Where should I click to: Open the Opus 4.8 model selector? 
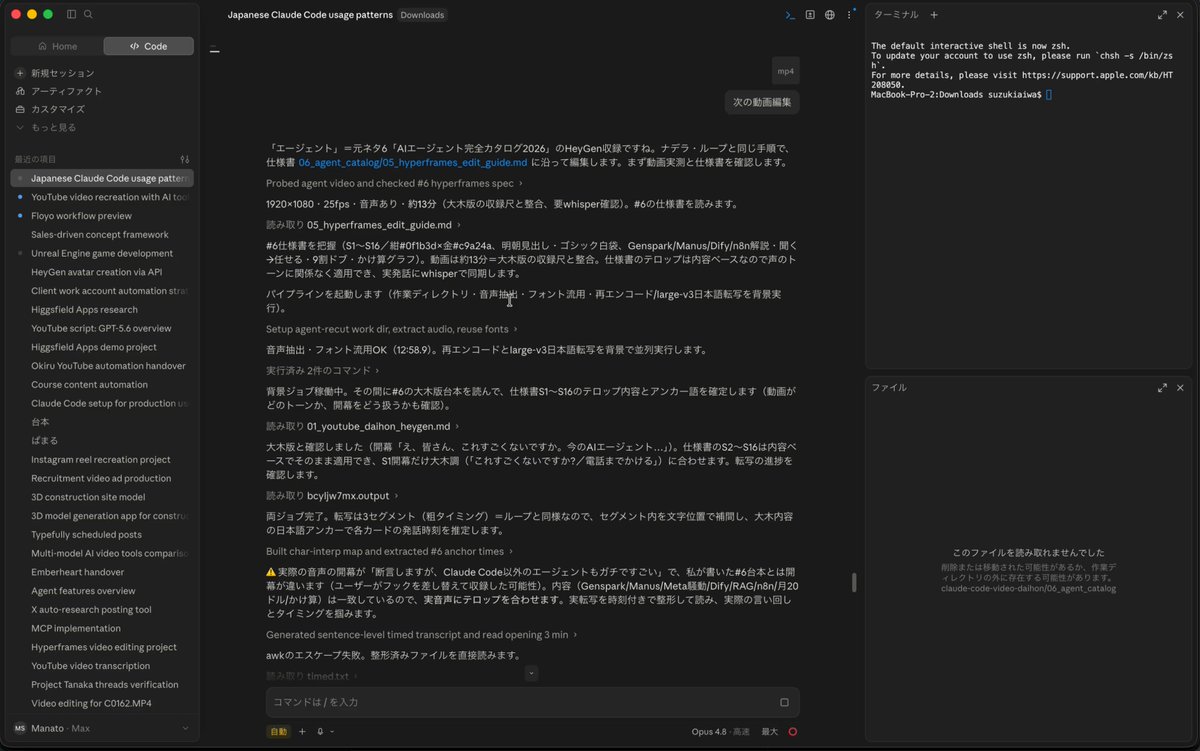click(720, 731)
